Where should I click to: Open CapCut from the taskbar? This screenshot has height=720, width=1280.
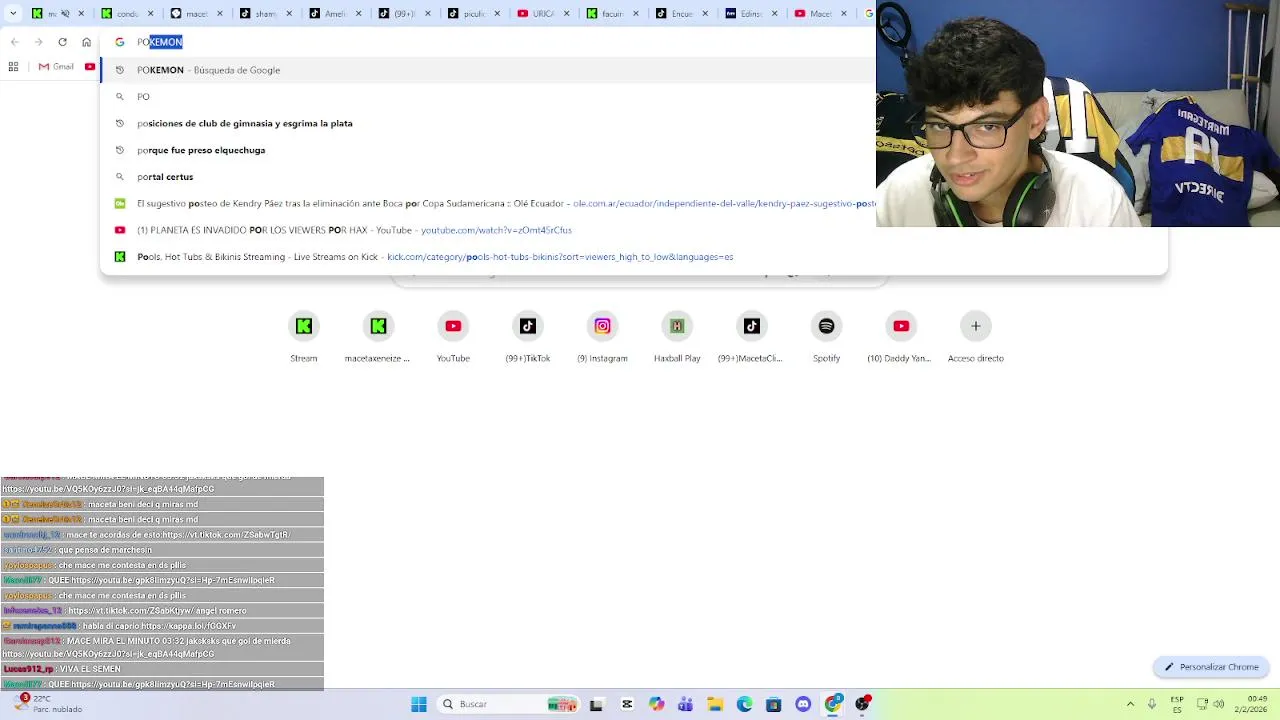(x=627, y=704)
